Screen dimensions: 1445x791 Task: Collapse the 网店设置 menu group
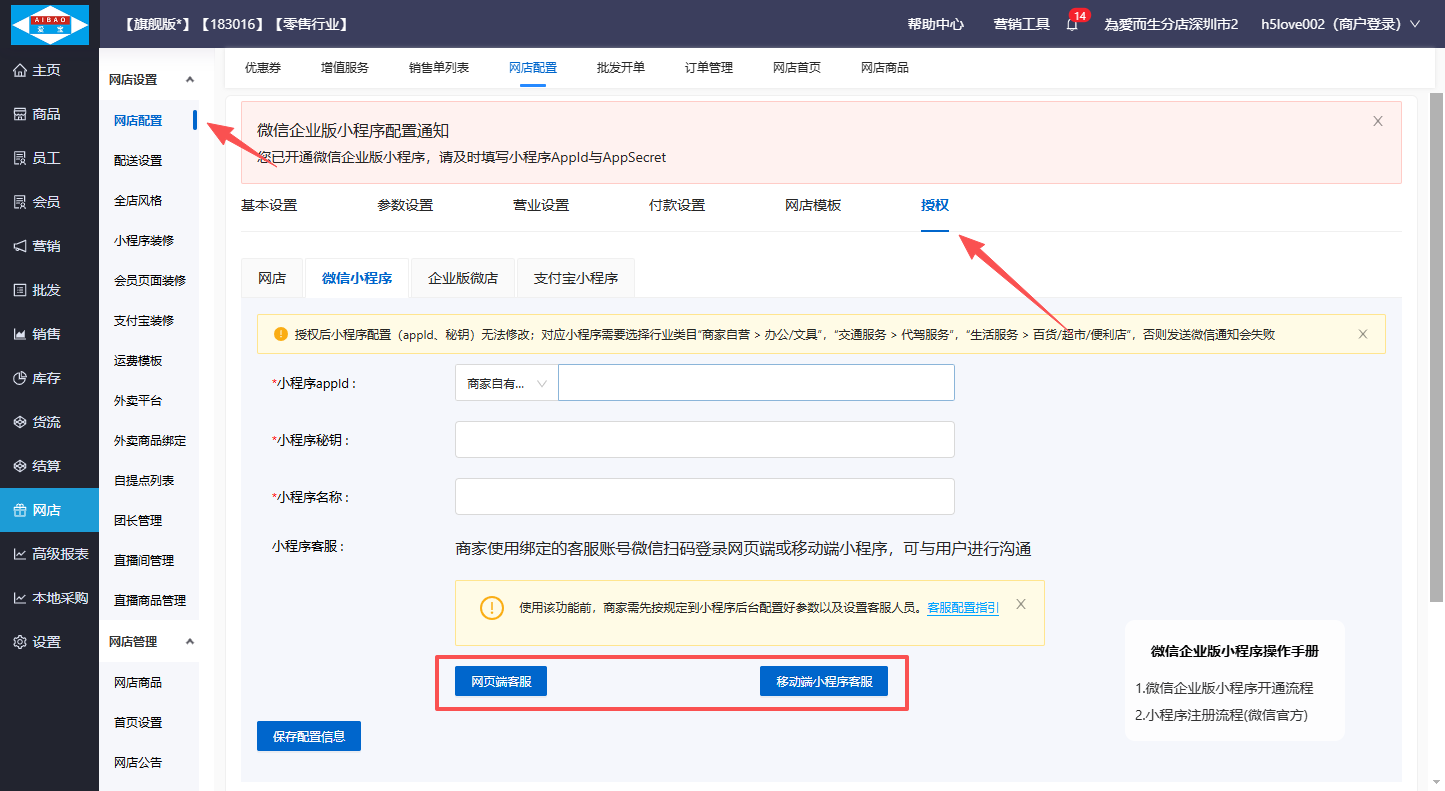click(x=190, y=80)
